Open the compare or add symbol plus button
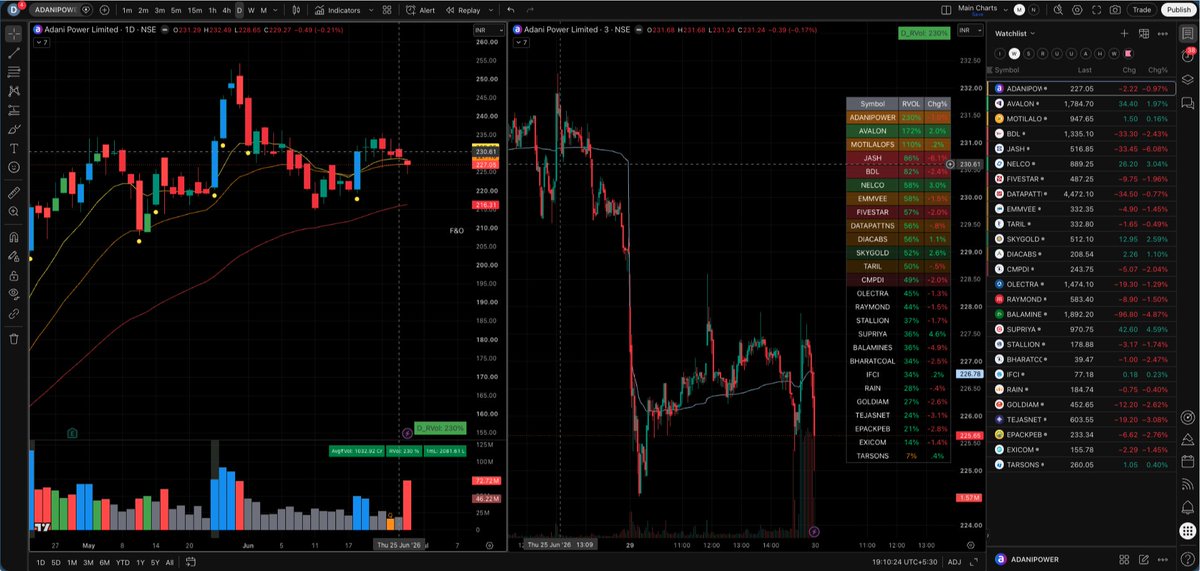This screenshot has width=1200, height=571. (x=104, y=9)
